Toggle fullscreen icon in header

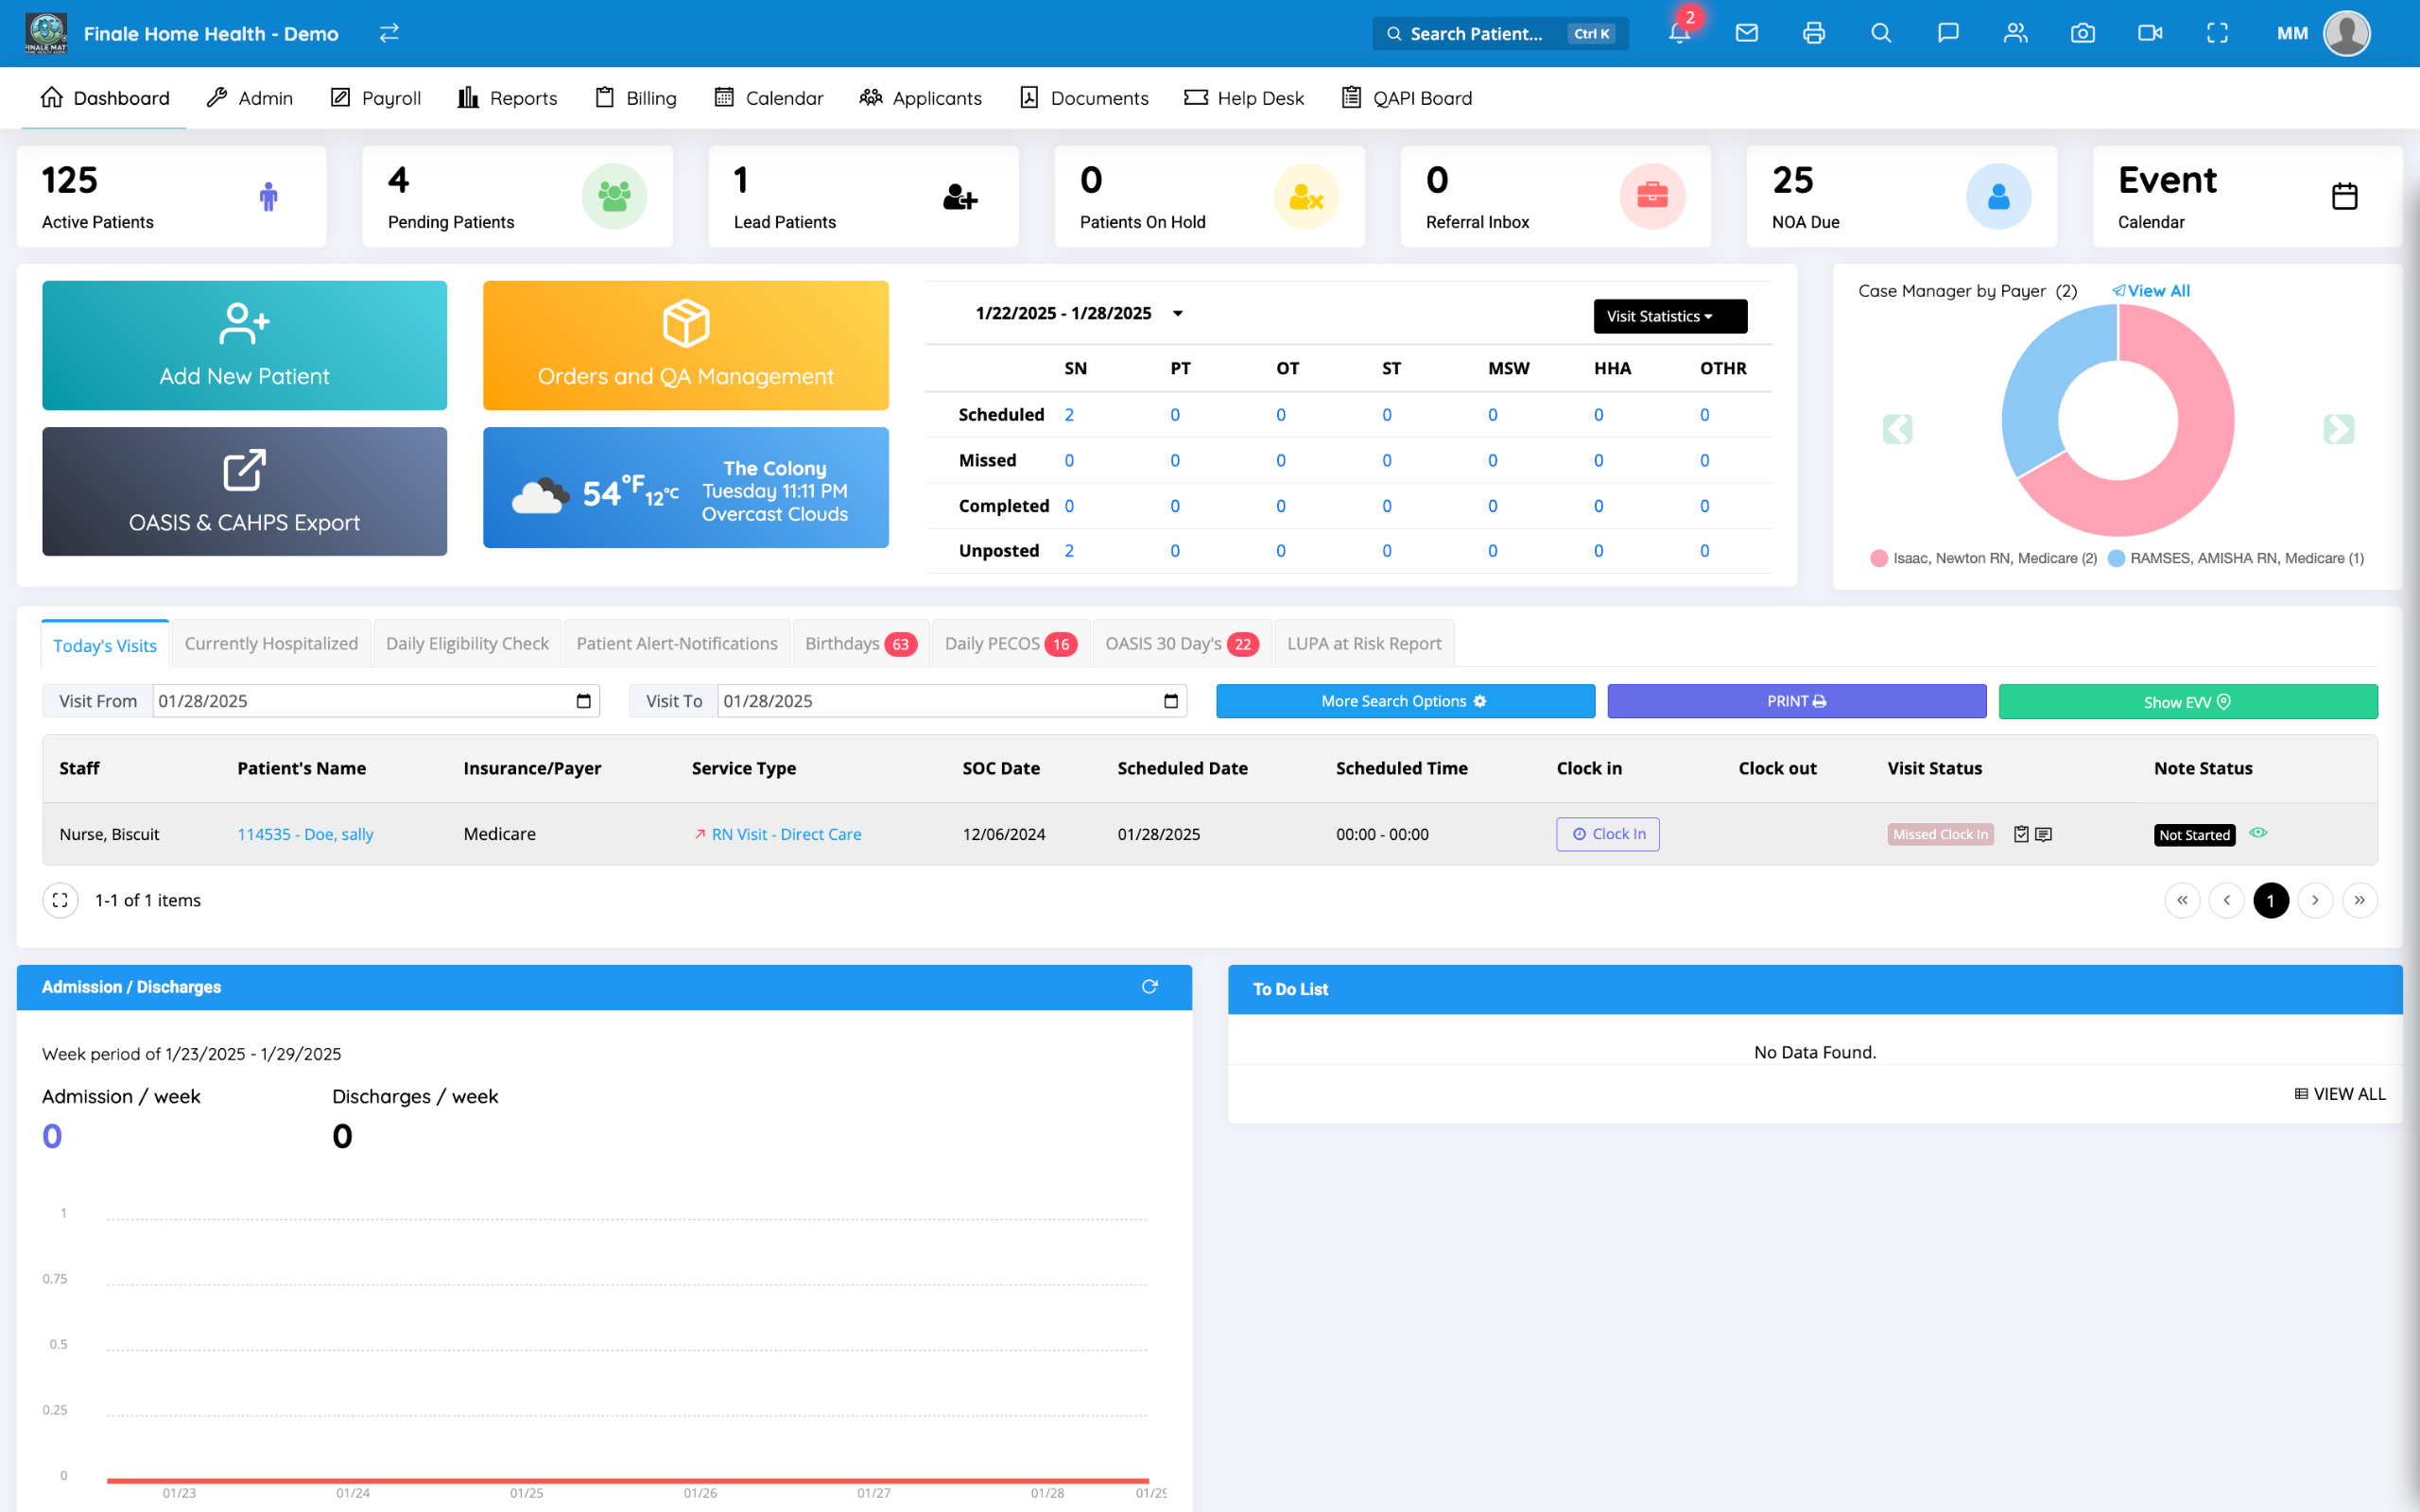(x=2217, y=33)
